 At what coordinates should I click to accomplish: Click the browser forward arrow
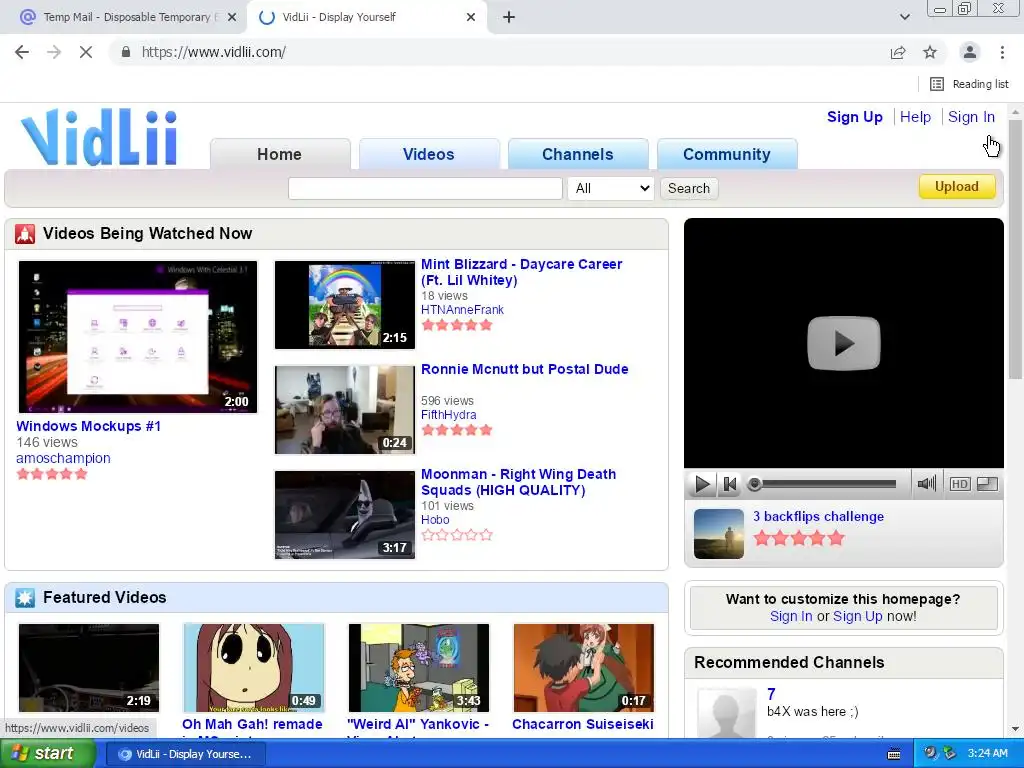[54, 52]
